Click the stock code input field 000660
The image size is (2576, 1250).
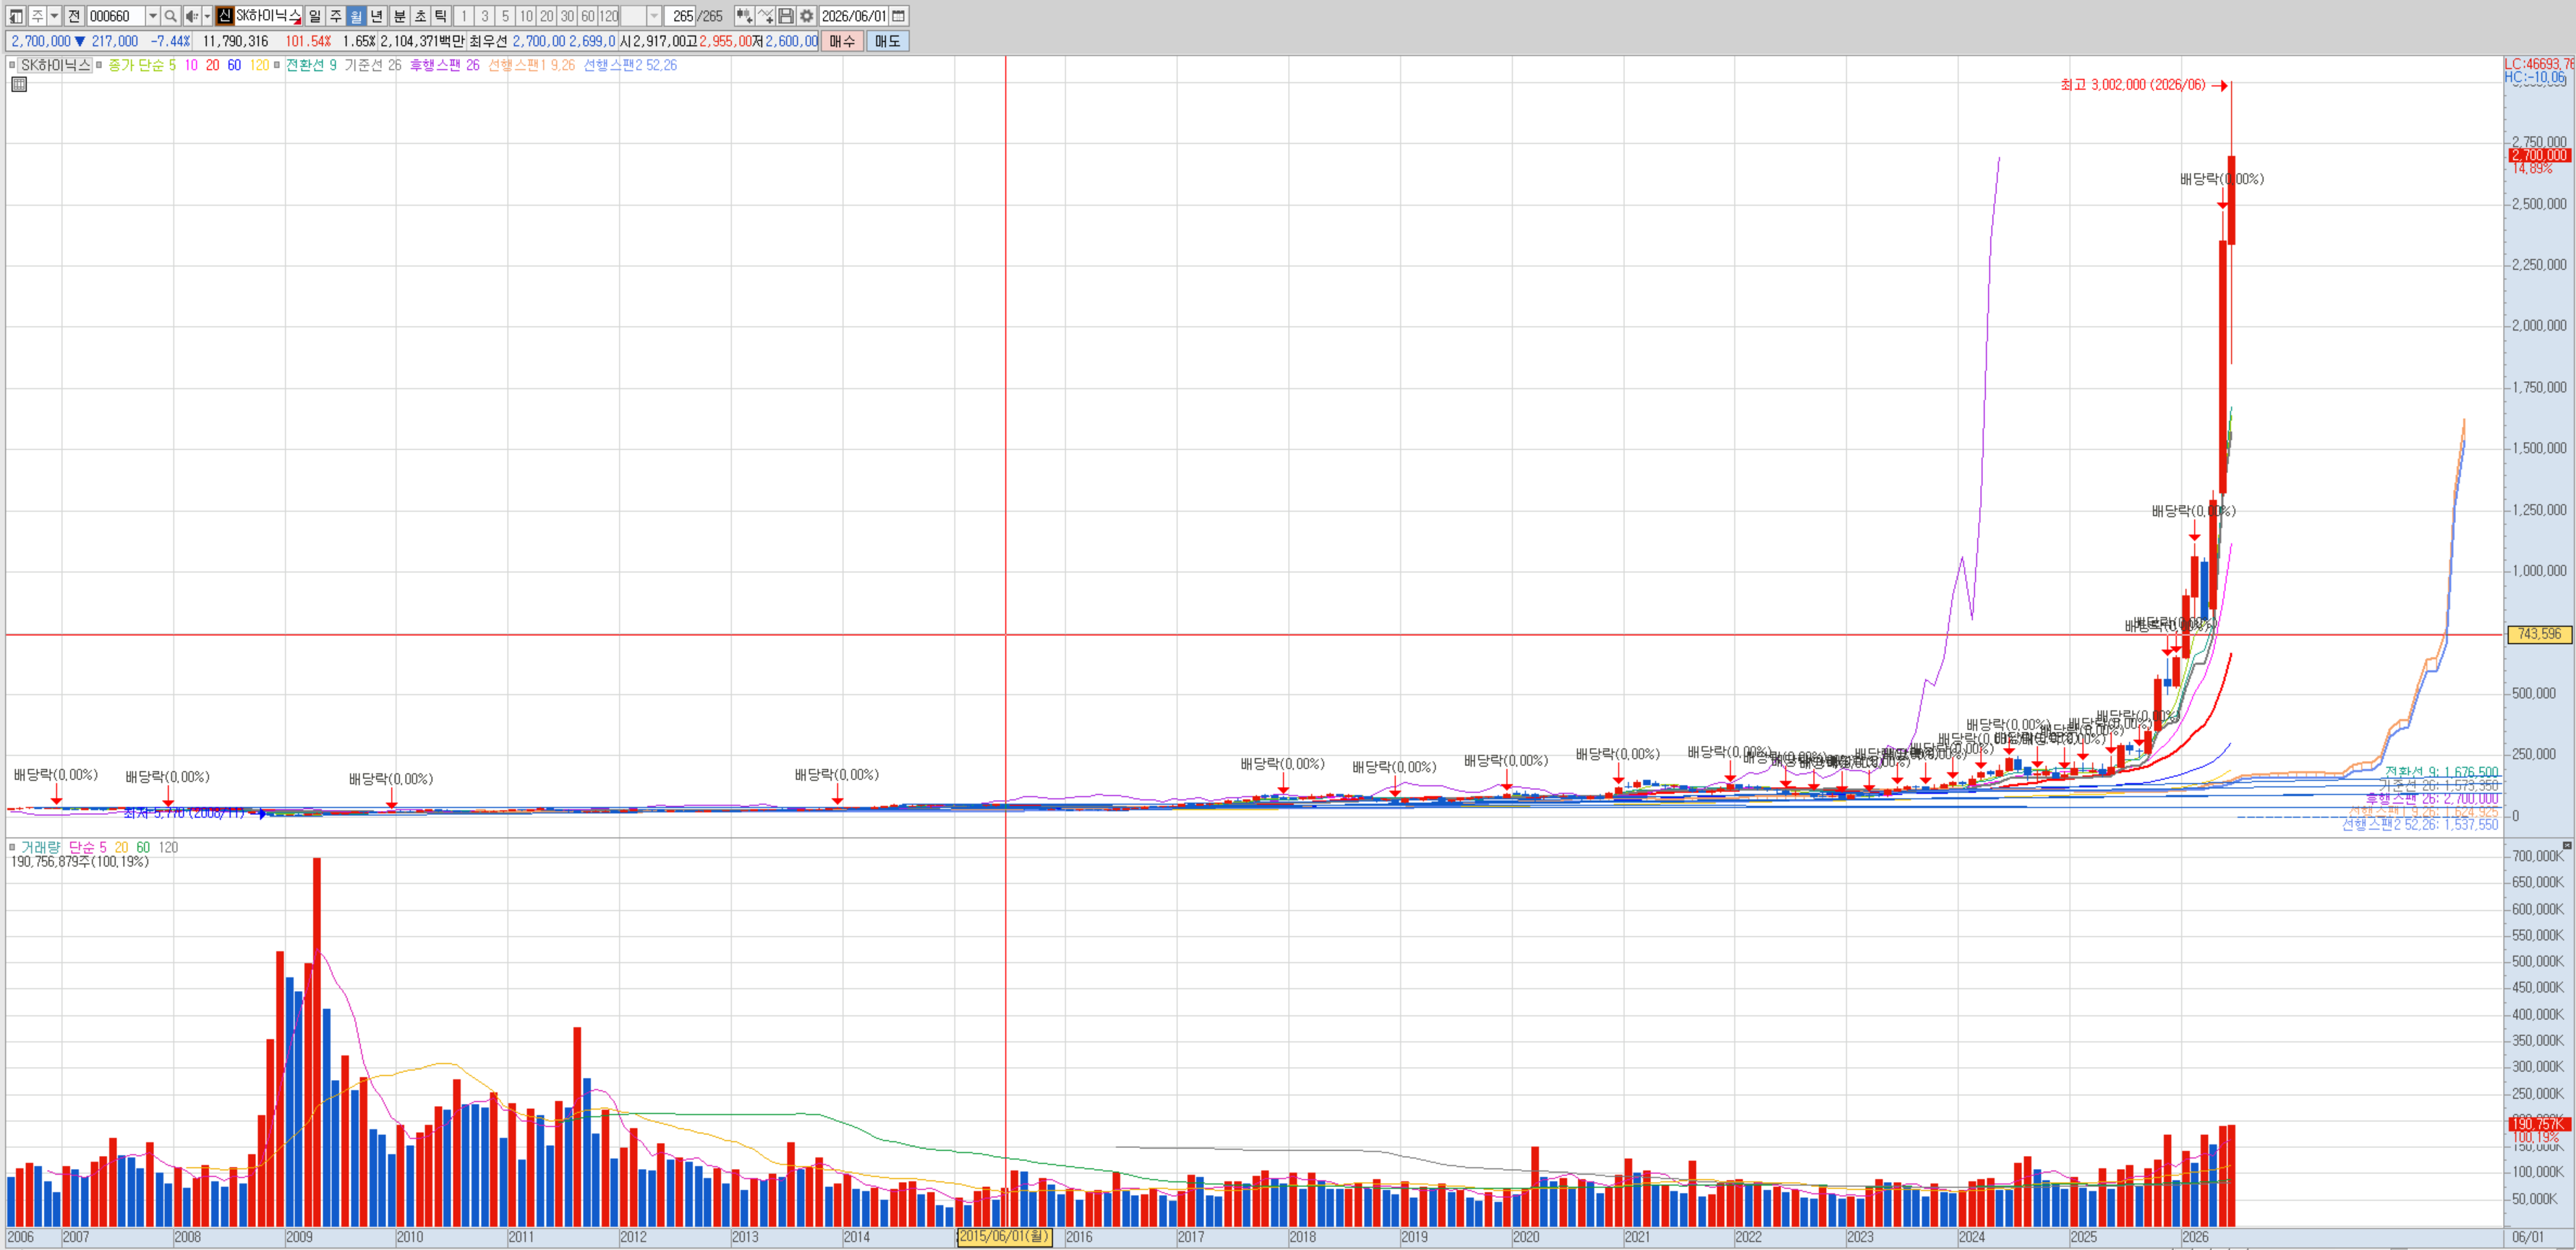(116, 16)
